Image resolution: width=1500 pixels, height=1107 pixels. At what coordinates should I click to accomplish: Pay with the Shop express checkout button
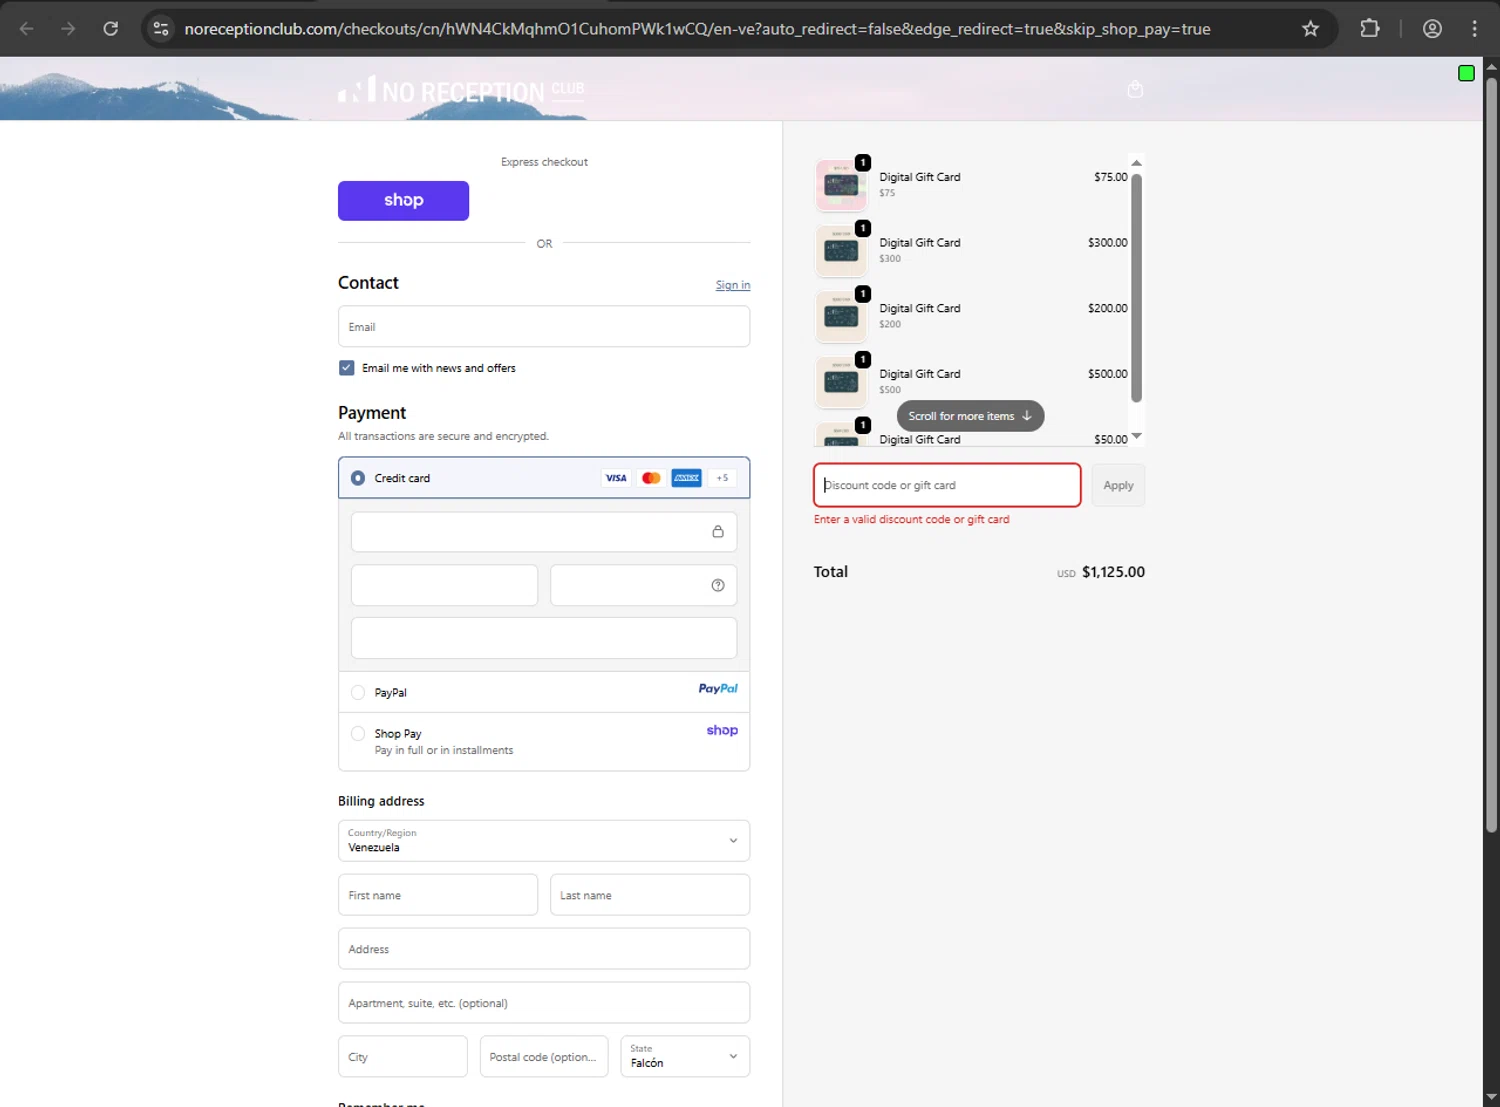pos(403,201)
